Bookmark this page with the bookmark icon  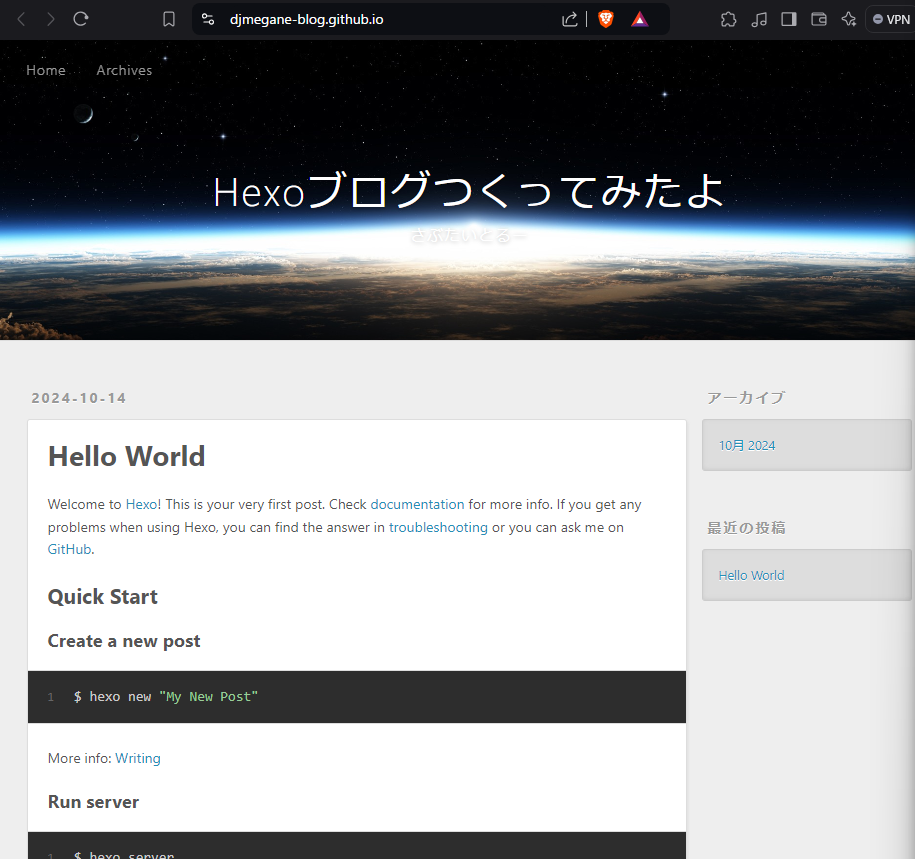[168, 18]
